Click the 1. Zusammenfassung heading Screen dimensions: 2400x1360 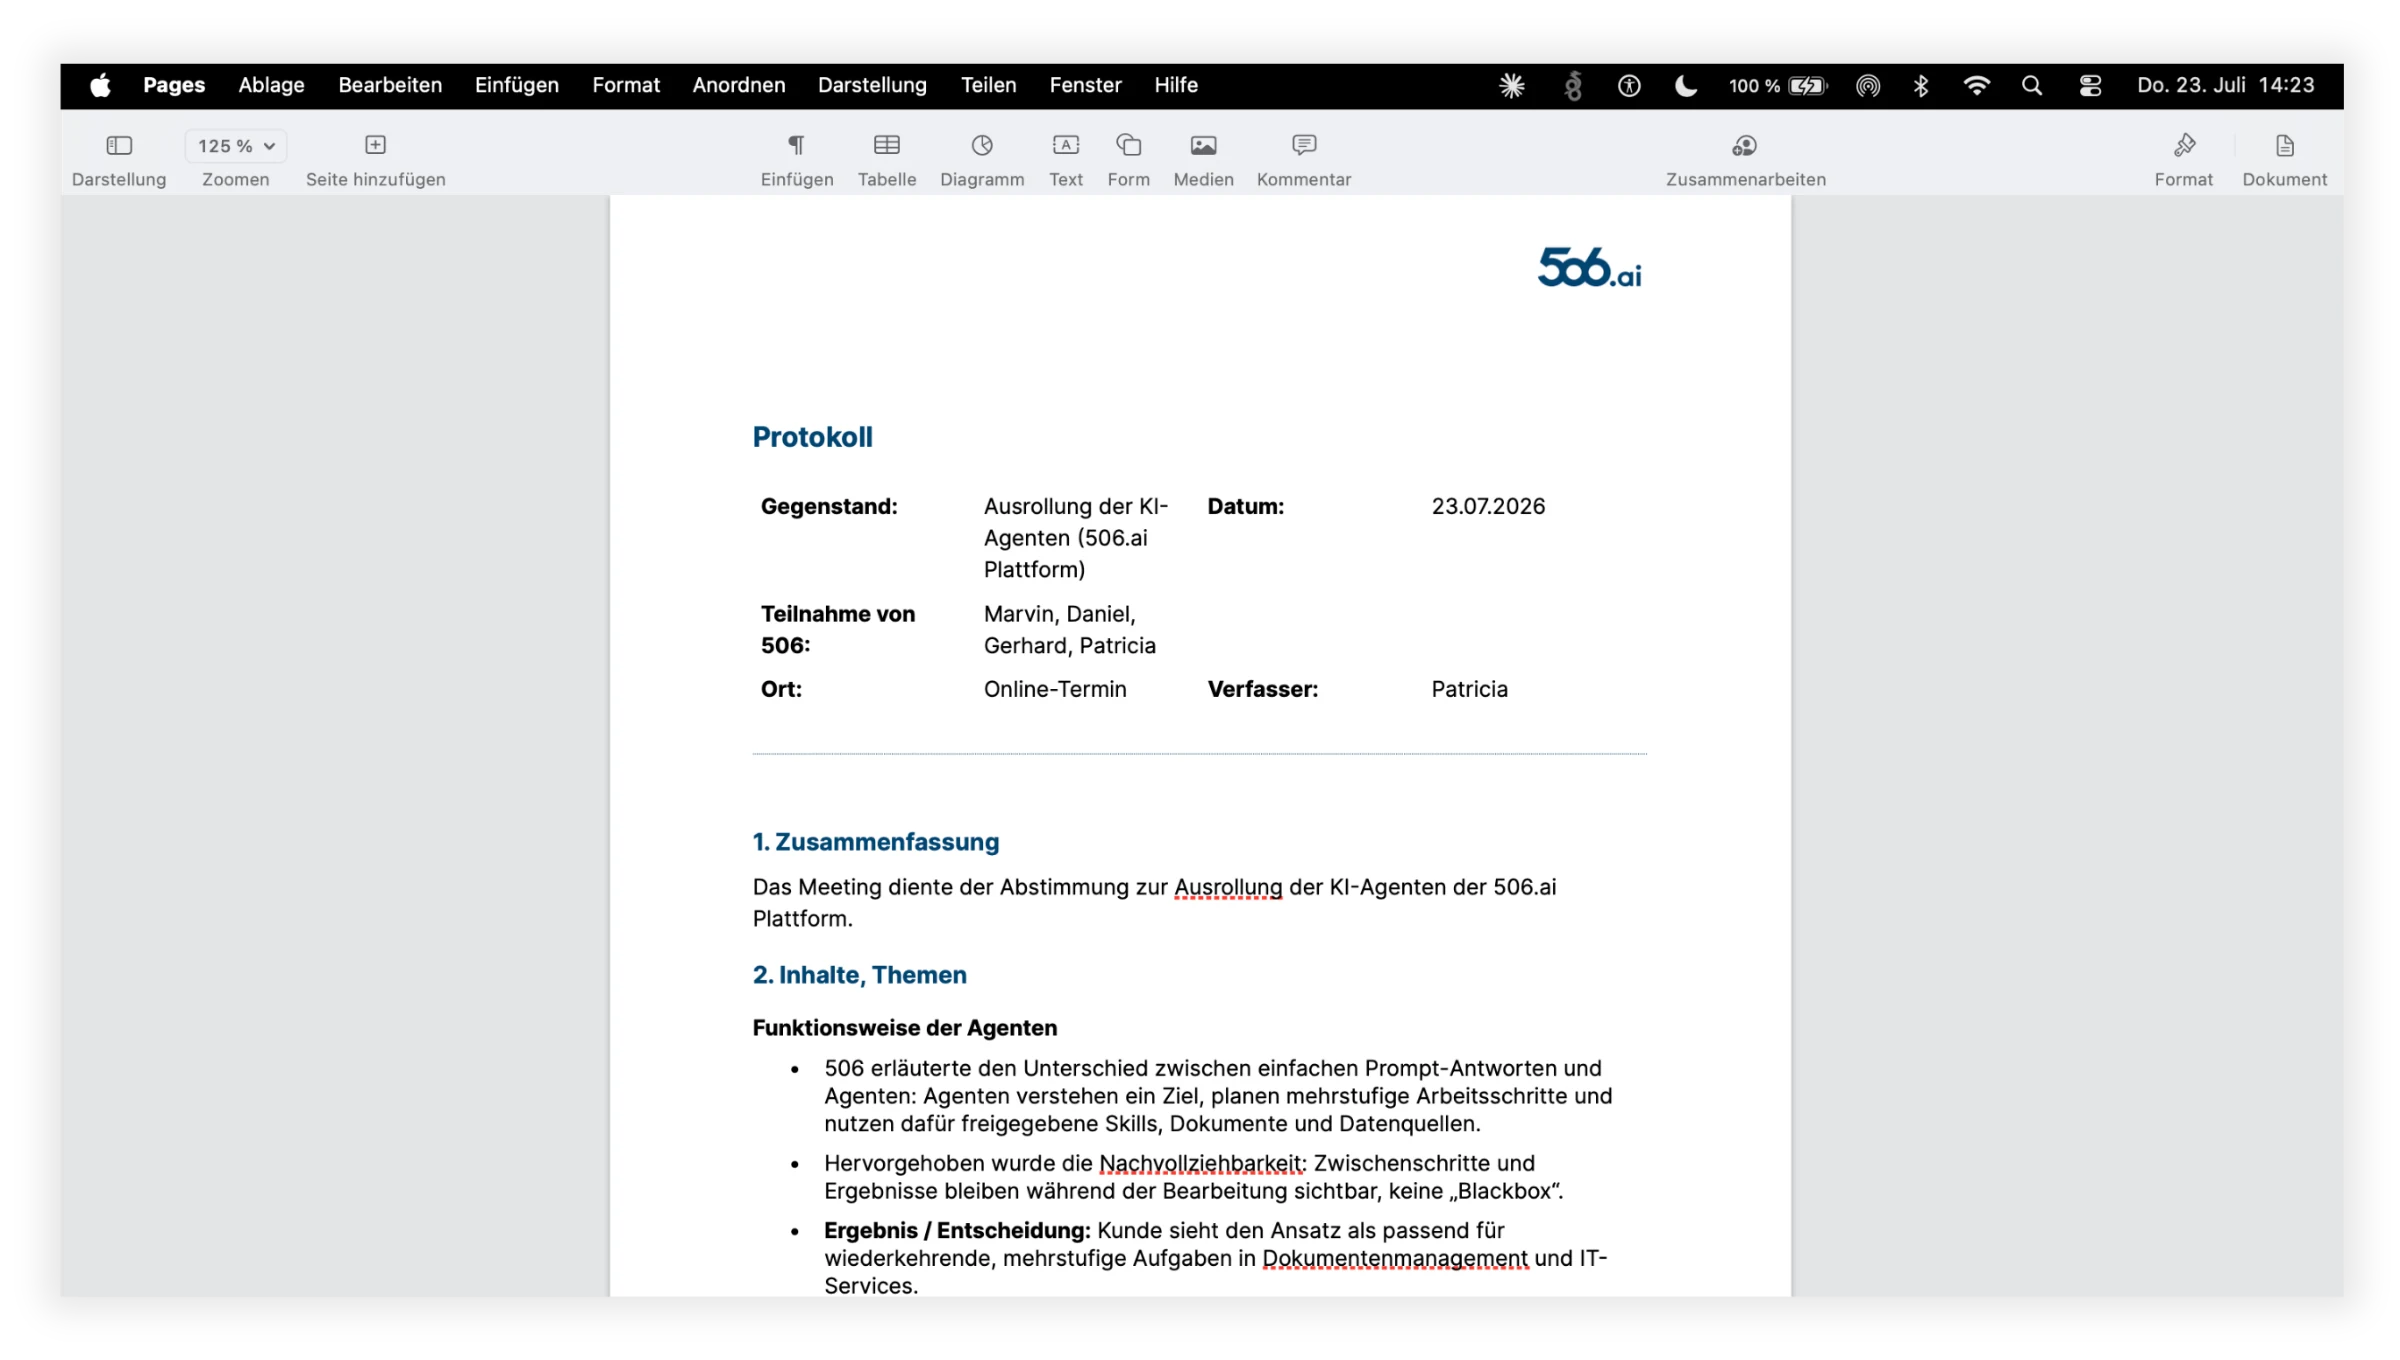(x=876, y=842)
